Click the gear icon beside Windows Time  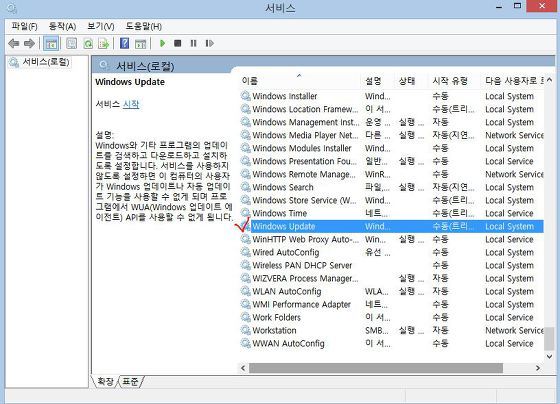(245, 213)
